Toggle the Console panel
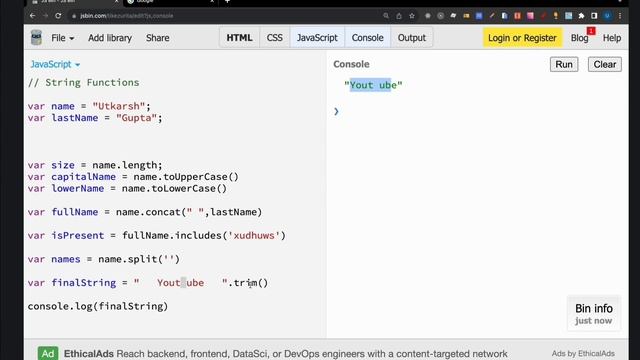The height and width of the screenshot is (360, 640). [x=367, y=38]
